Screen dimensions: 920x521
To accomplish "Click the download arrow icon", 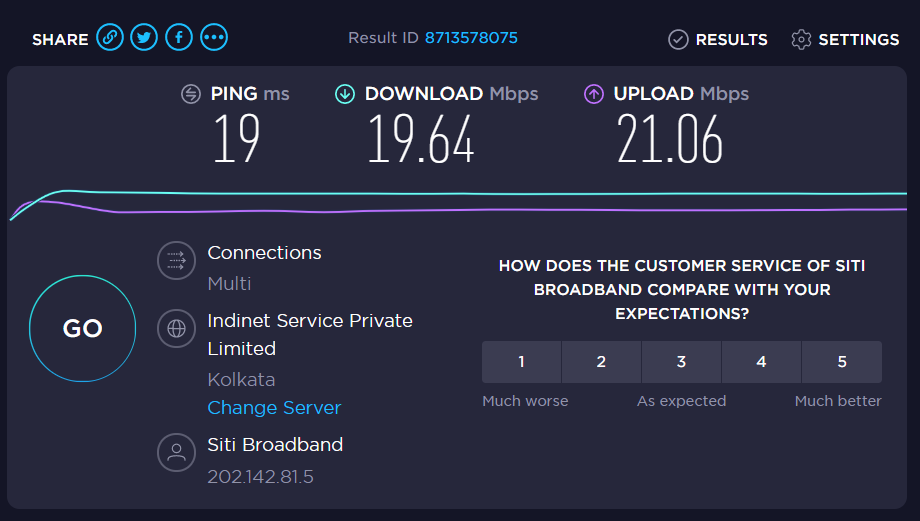I will tap(345, 94).
